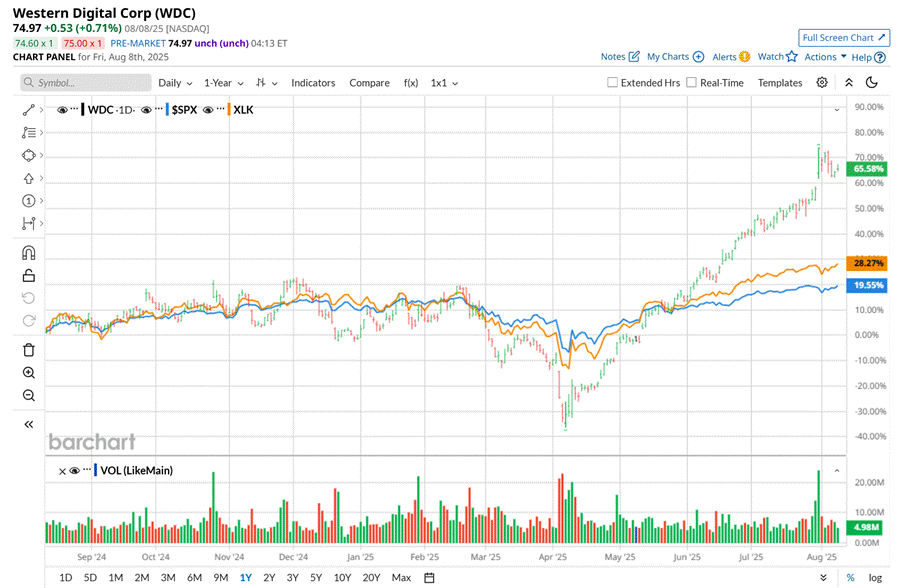Add WDC to Watch list
The width and height of the screenshot is (902, 588).
778,56
